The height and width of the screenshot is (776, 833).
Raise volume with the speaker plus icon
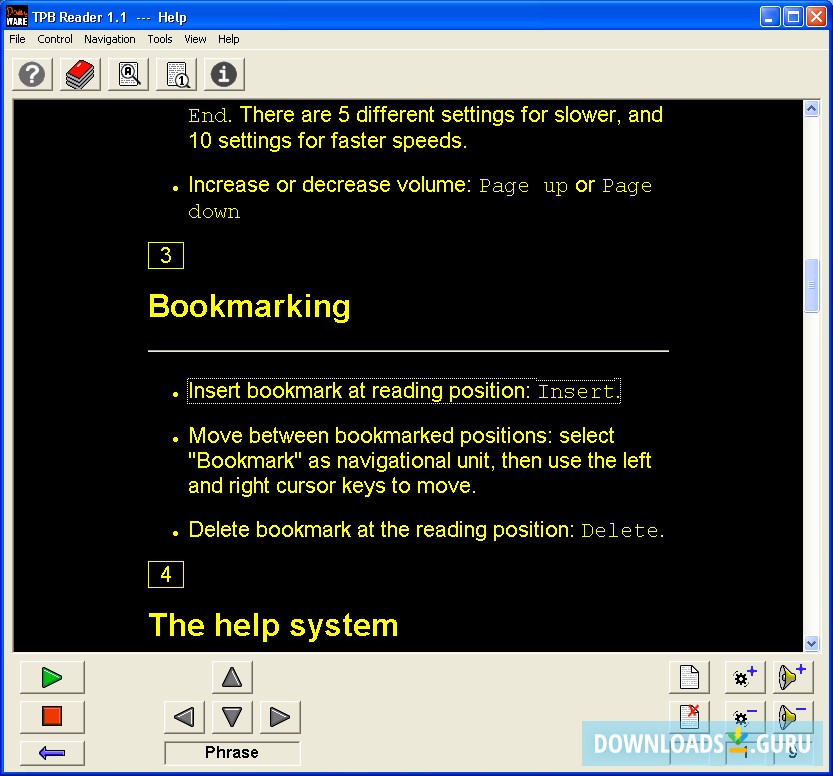(x=792, y=677)
